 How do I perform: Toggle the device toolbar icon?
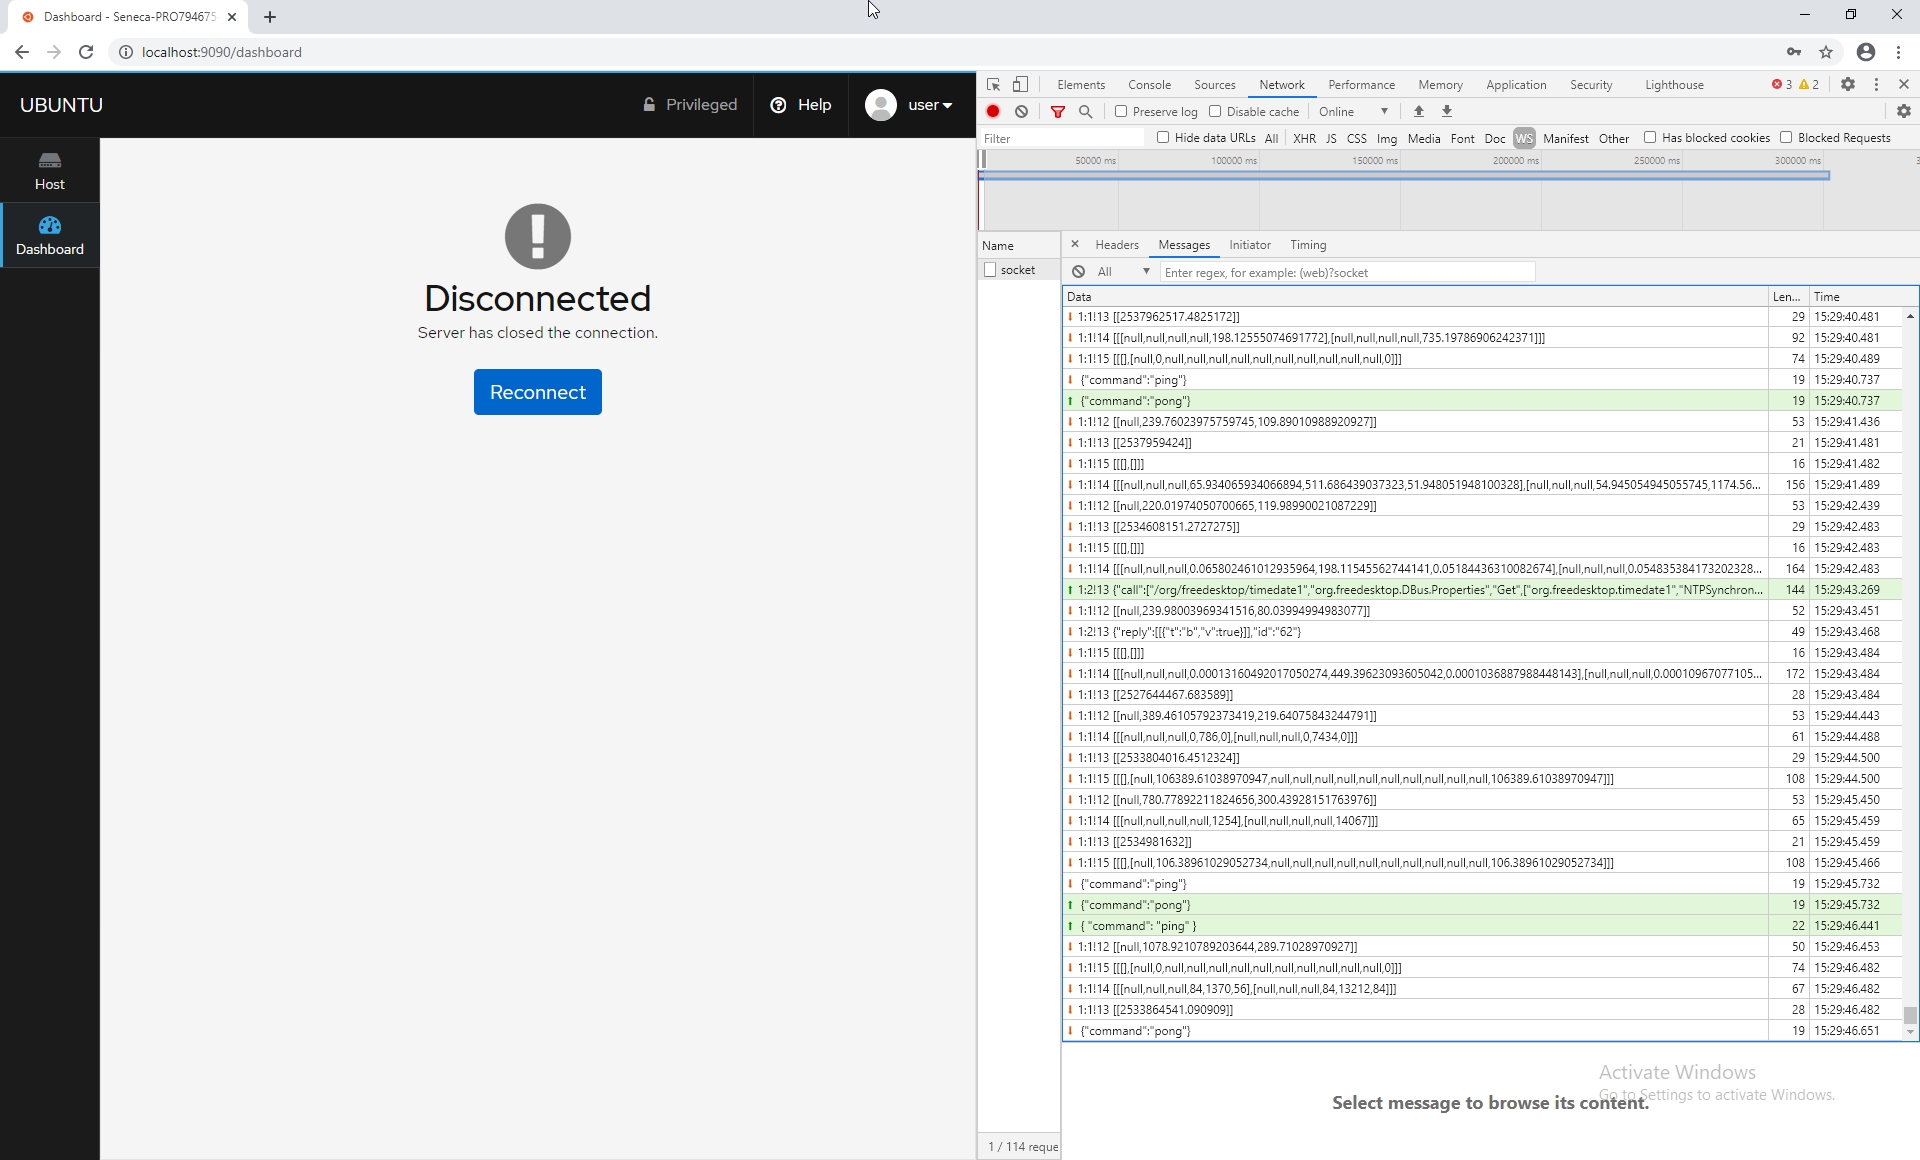pyautogui.click(x=1020, y=85)
